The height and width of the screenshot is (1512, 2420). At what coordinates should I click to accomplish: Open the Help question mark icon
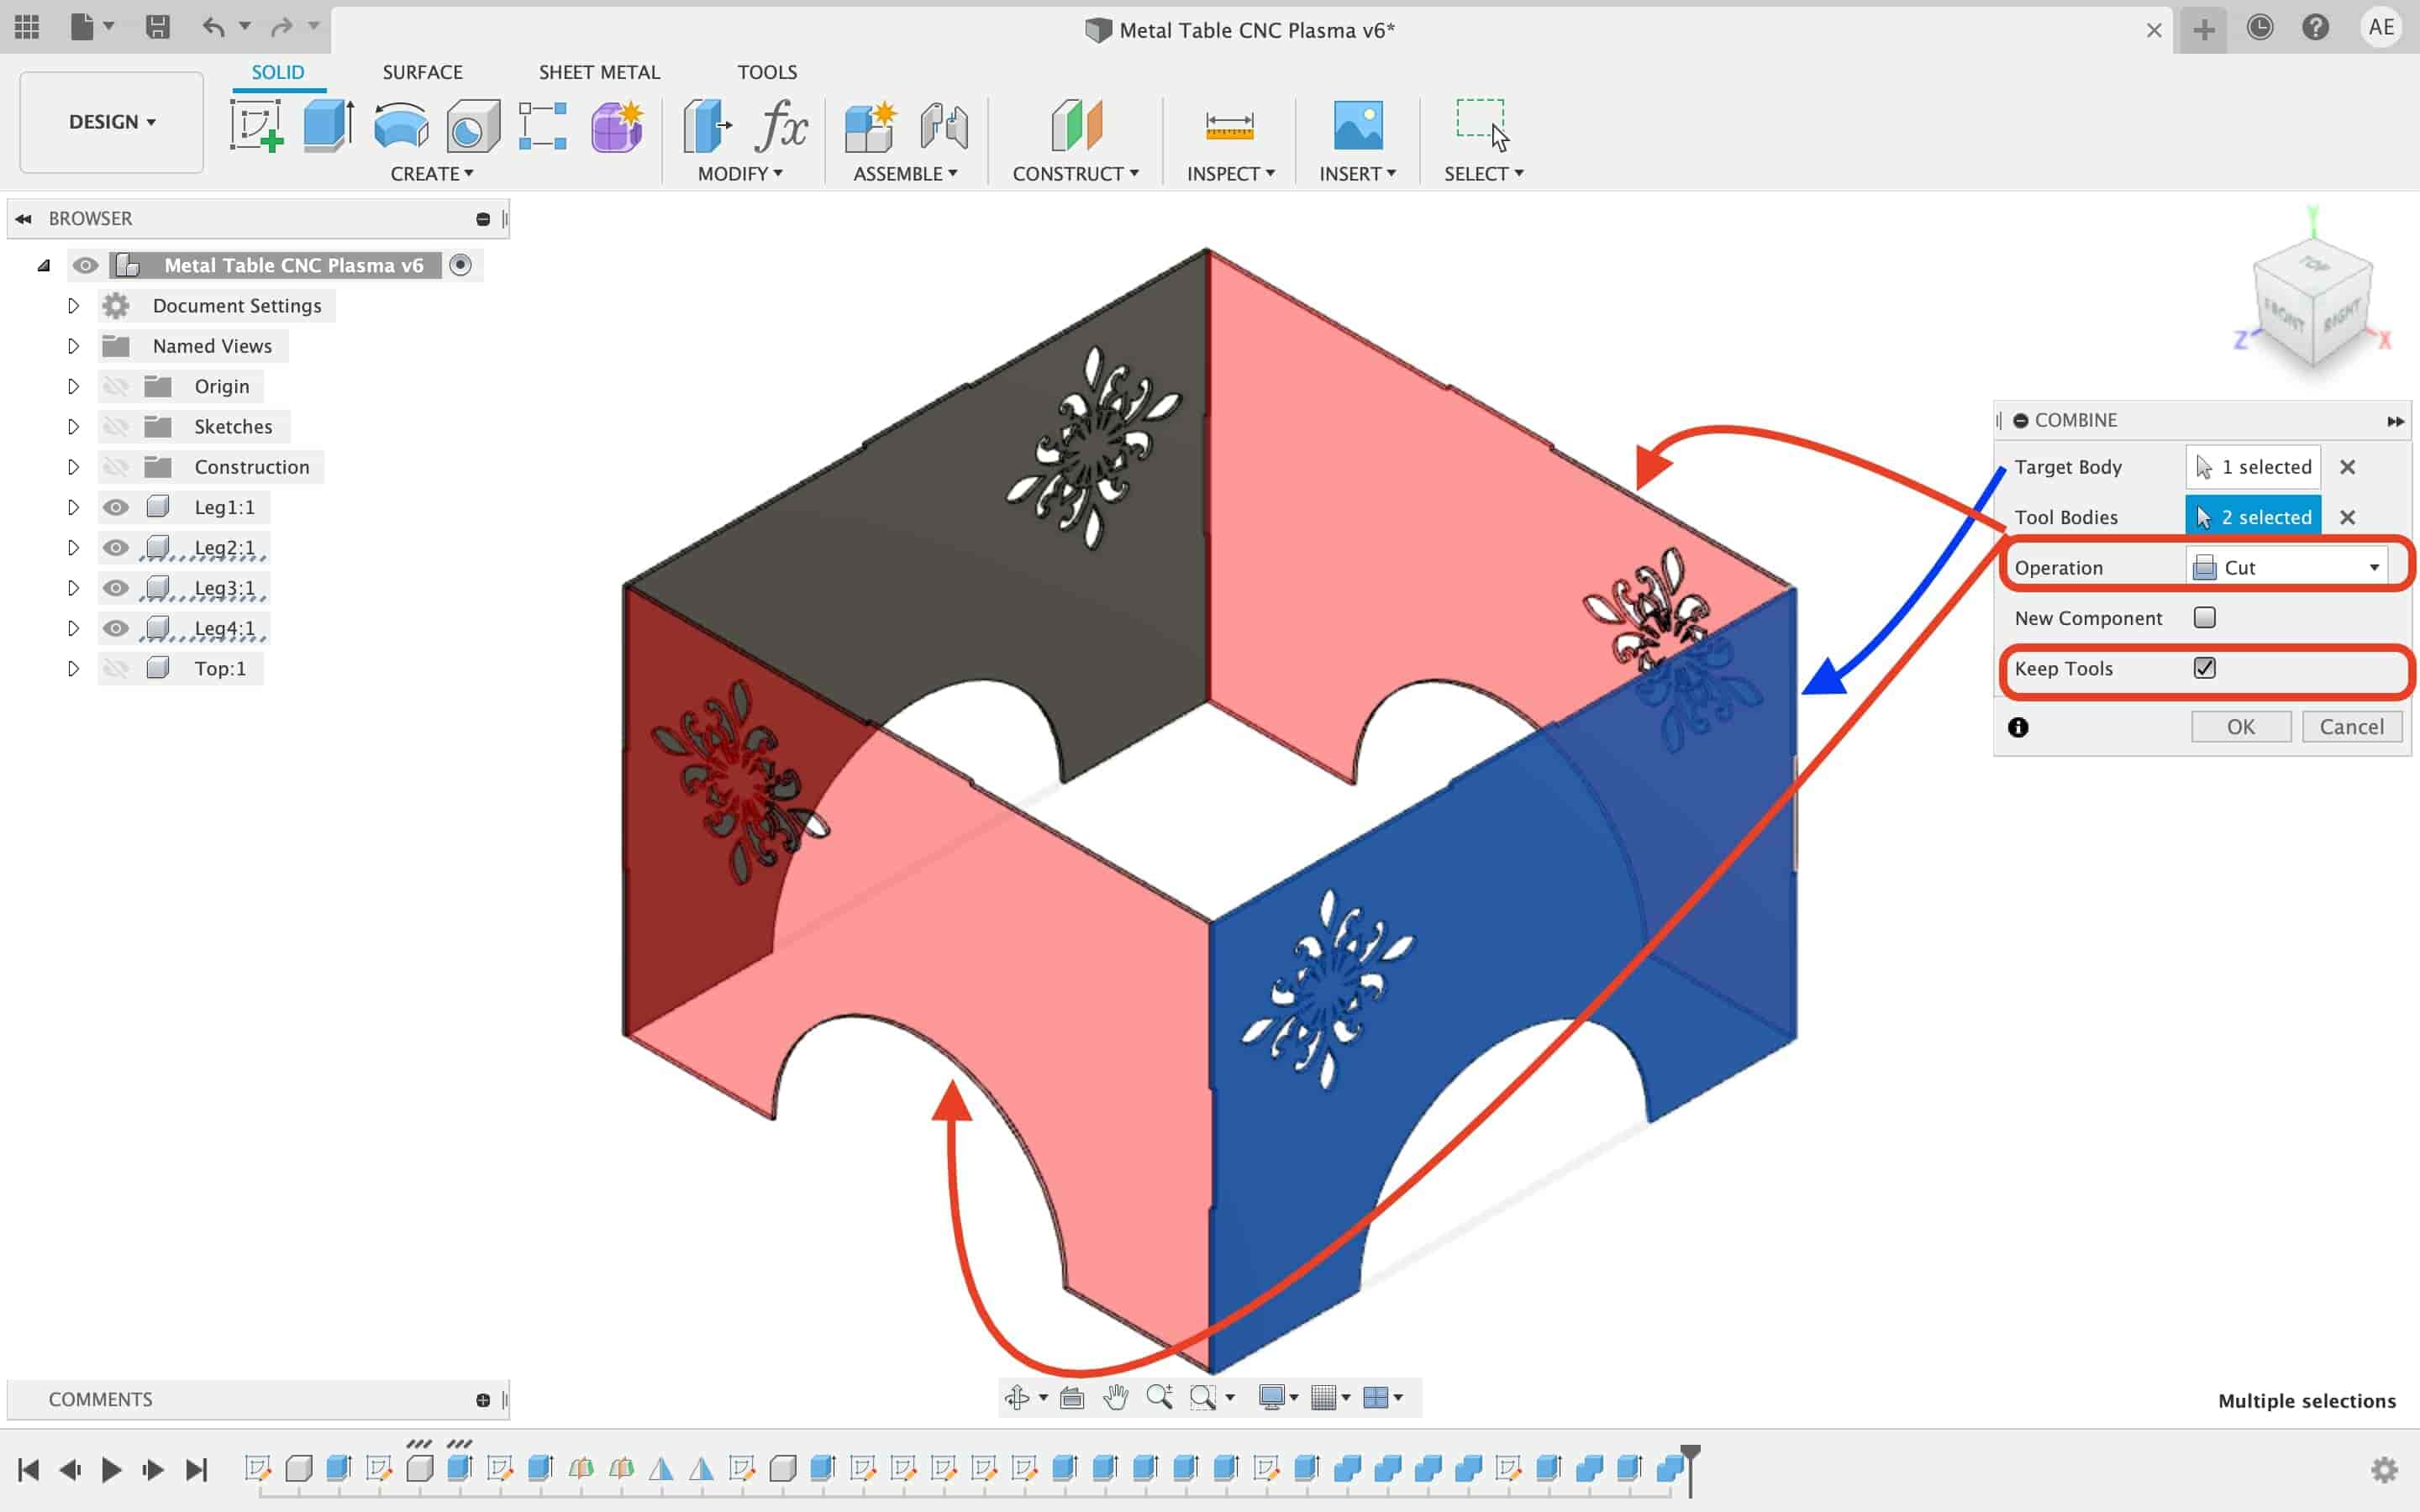[x=2316, y=27]
